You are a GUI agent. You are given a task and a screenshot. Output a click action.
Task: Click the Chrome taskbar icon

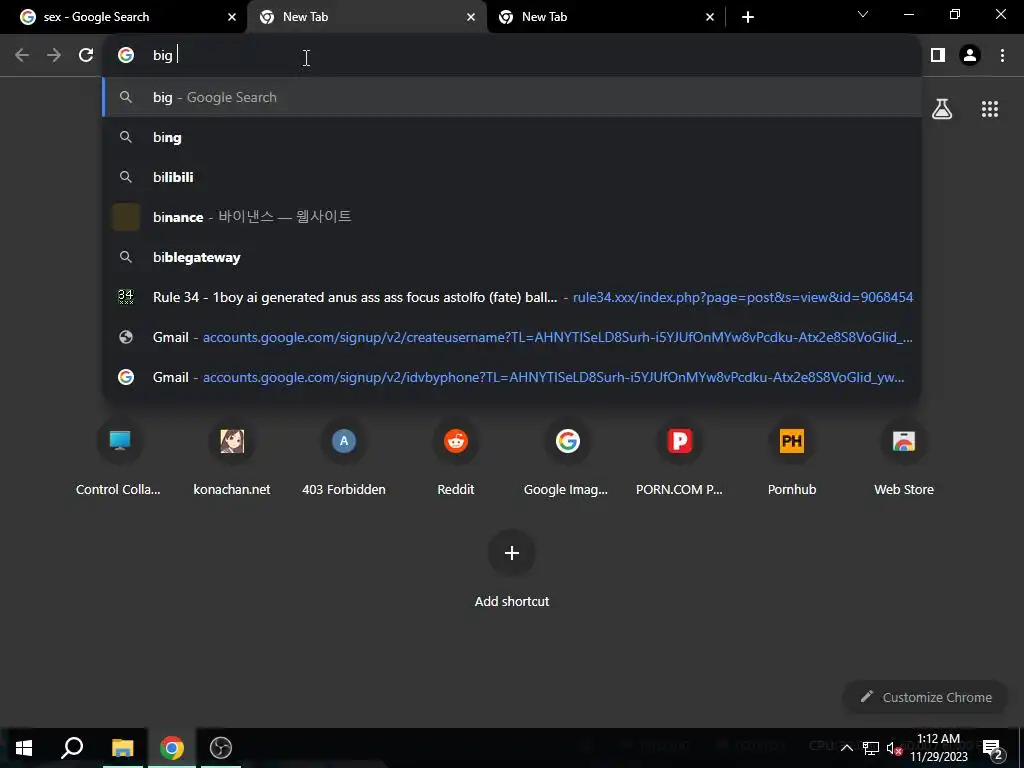point(172,748)
